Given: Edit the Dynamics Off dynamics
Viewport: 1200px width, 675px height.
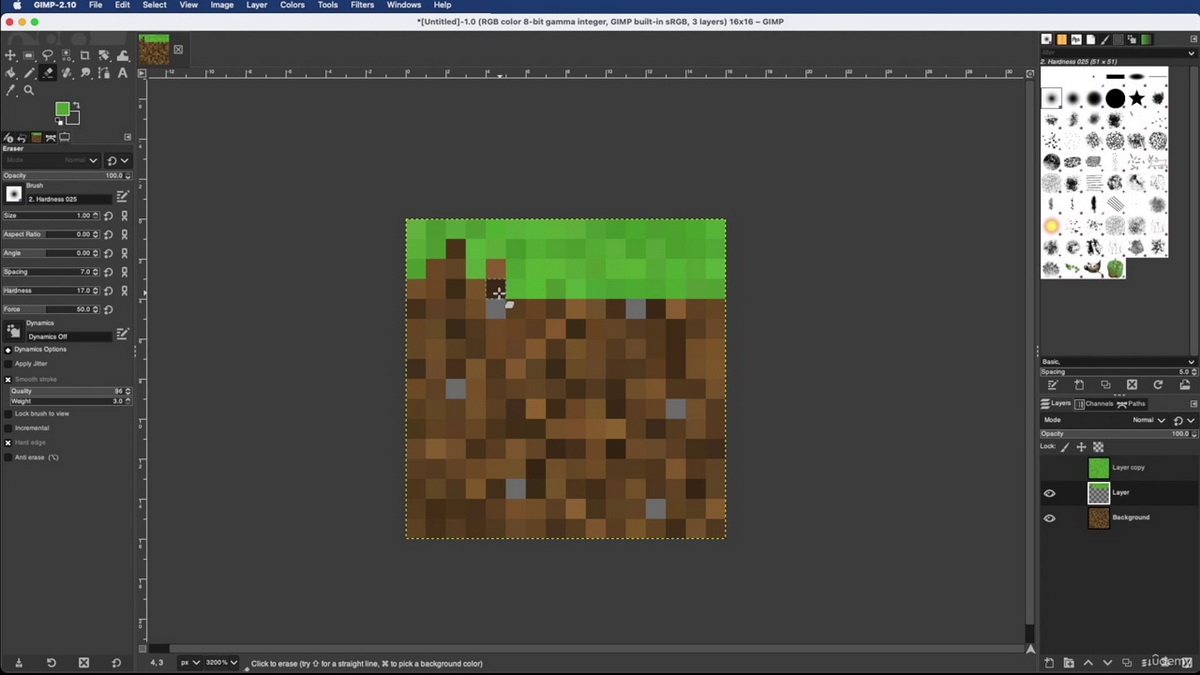Looking at the screenshot, I should 122,334.
